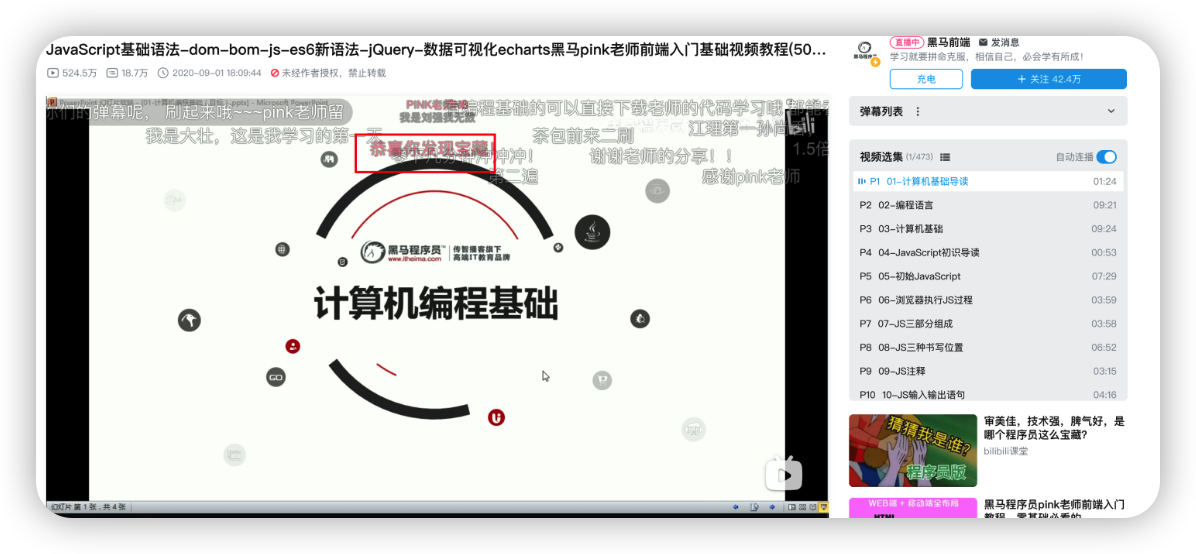
Task: Click the 关注 42.4万 follow button
Action: (1048, 79)
